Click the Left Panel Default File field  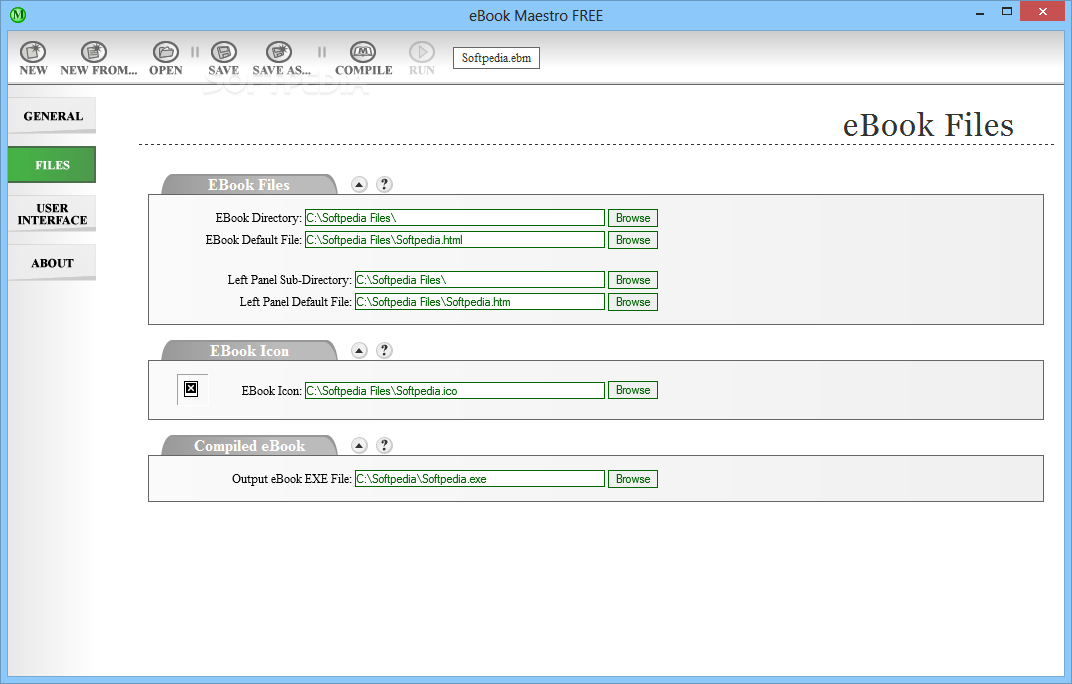click(480, 302)
